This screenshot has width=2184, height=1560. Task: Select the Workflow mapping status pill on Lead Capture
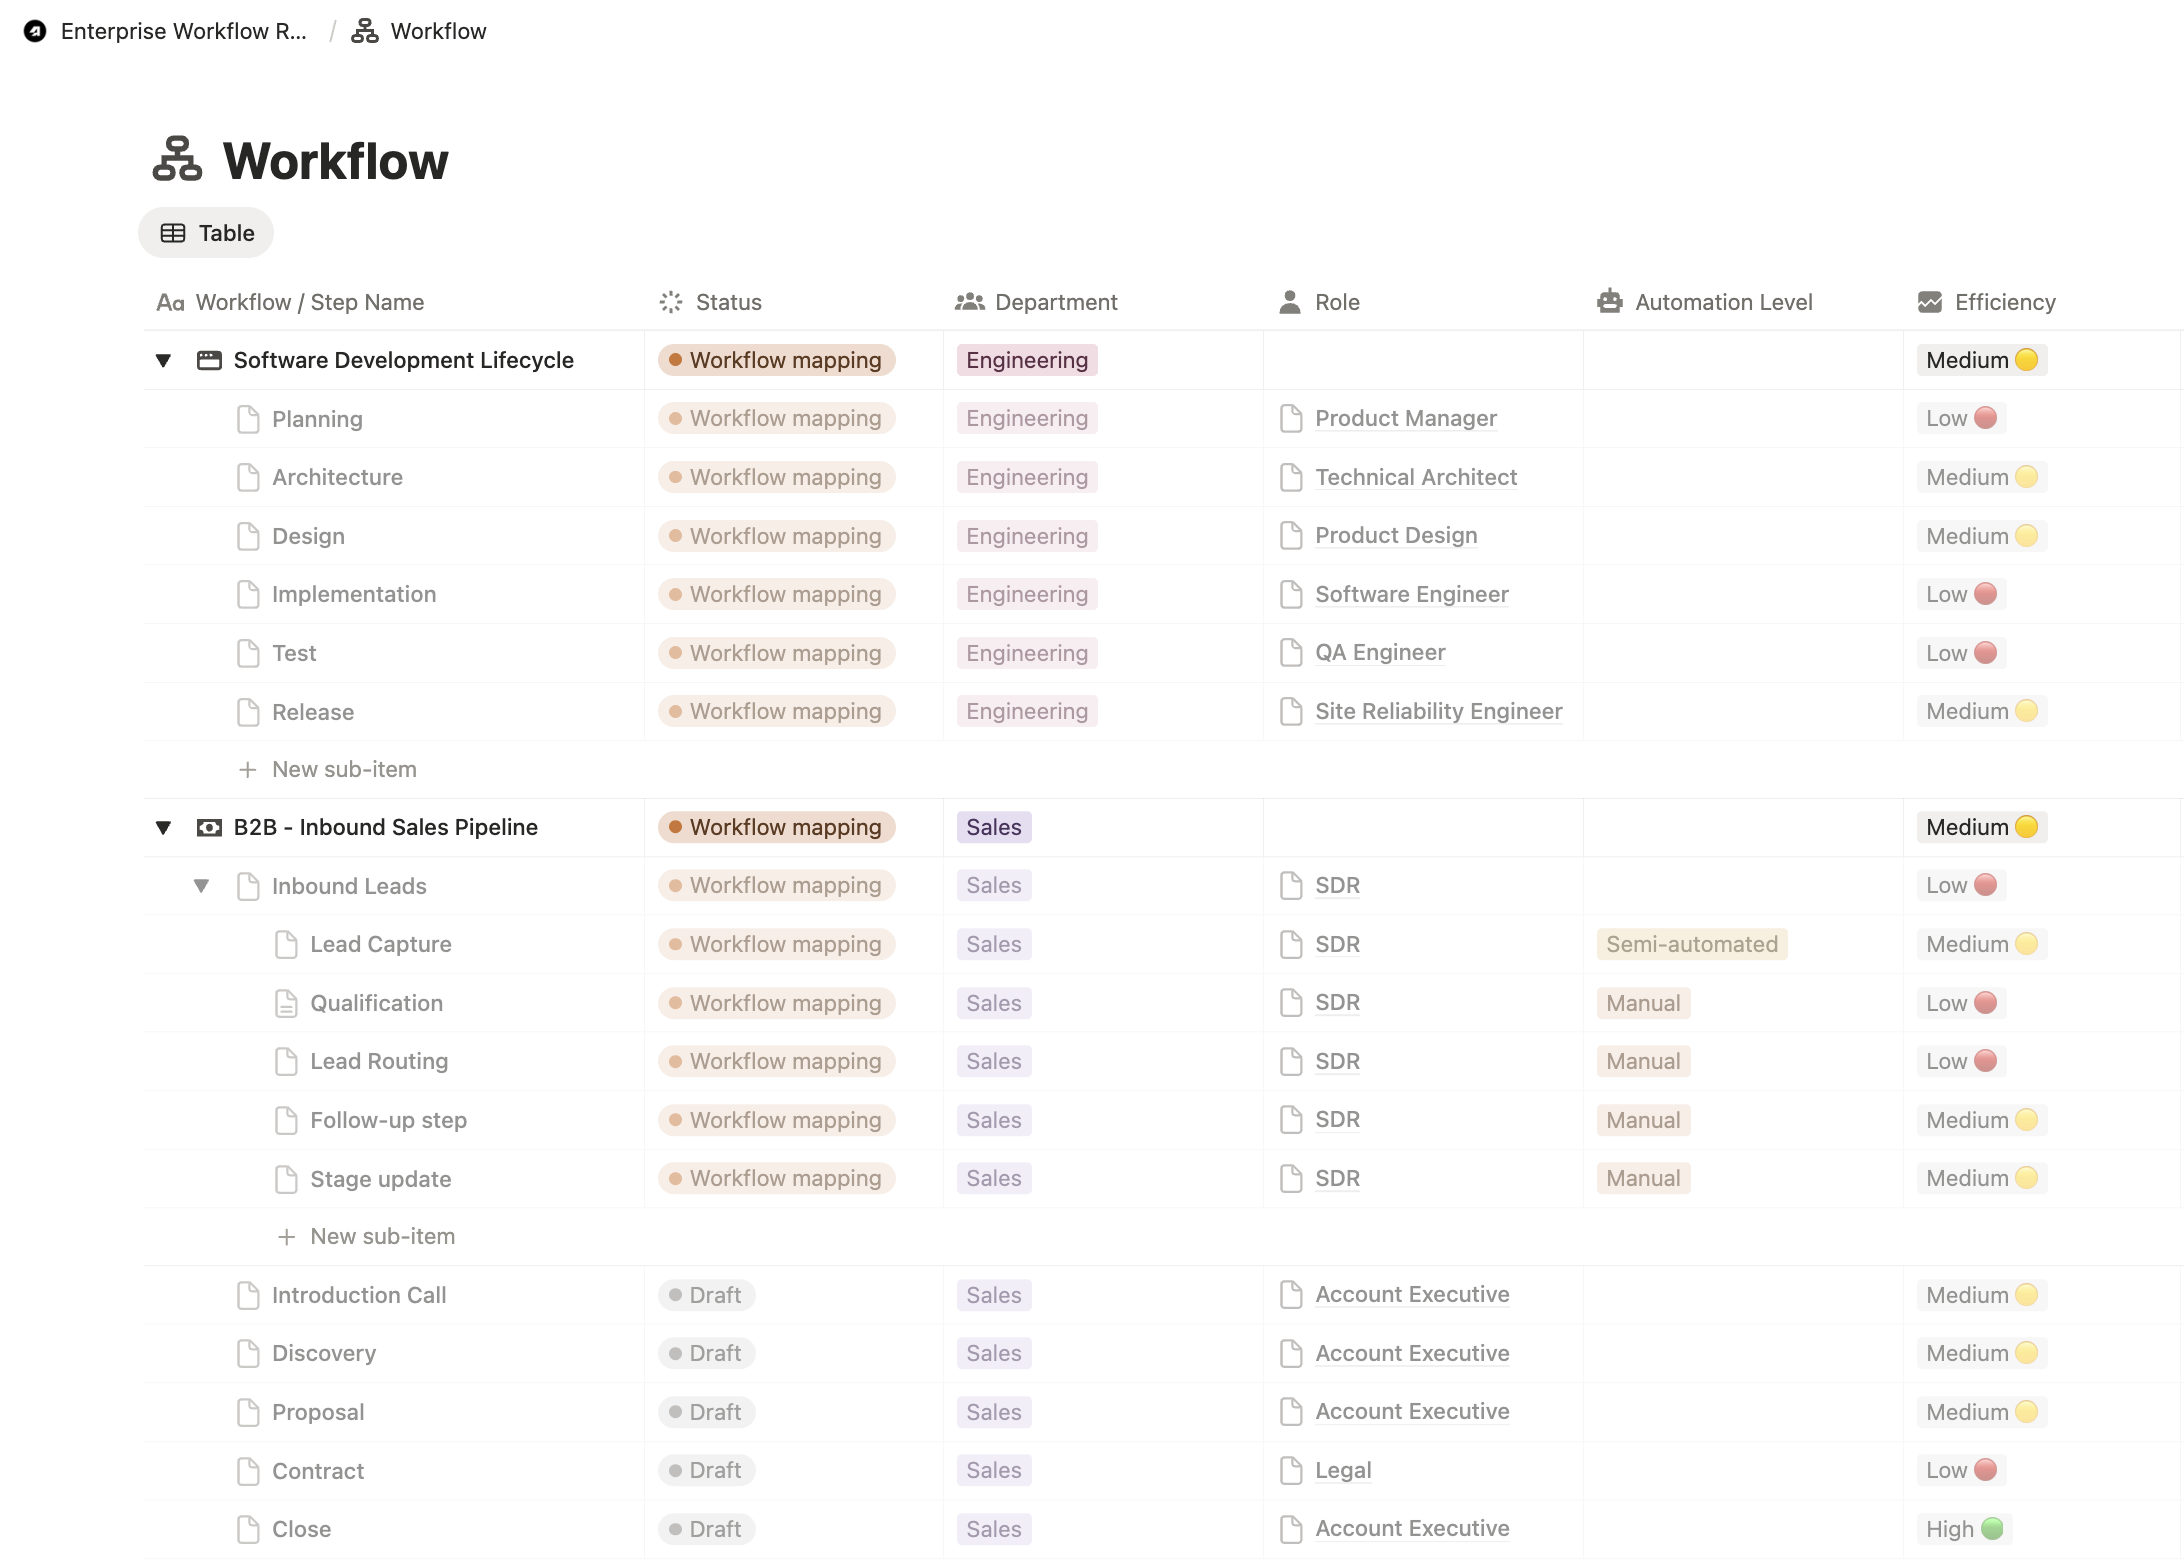[x=776, y=943]
